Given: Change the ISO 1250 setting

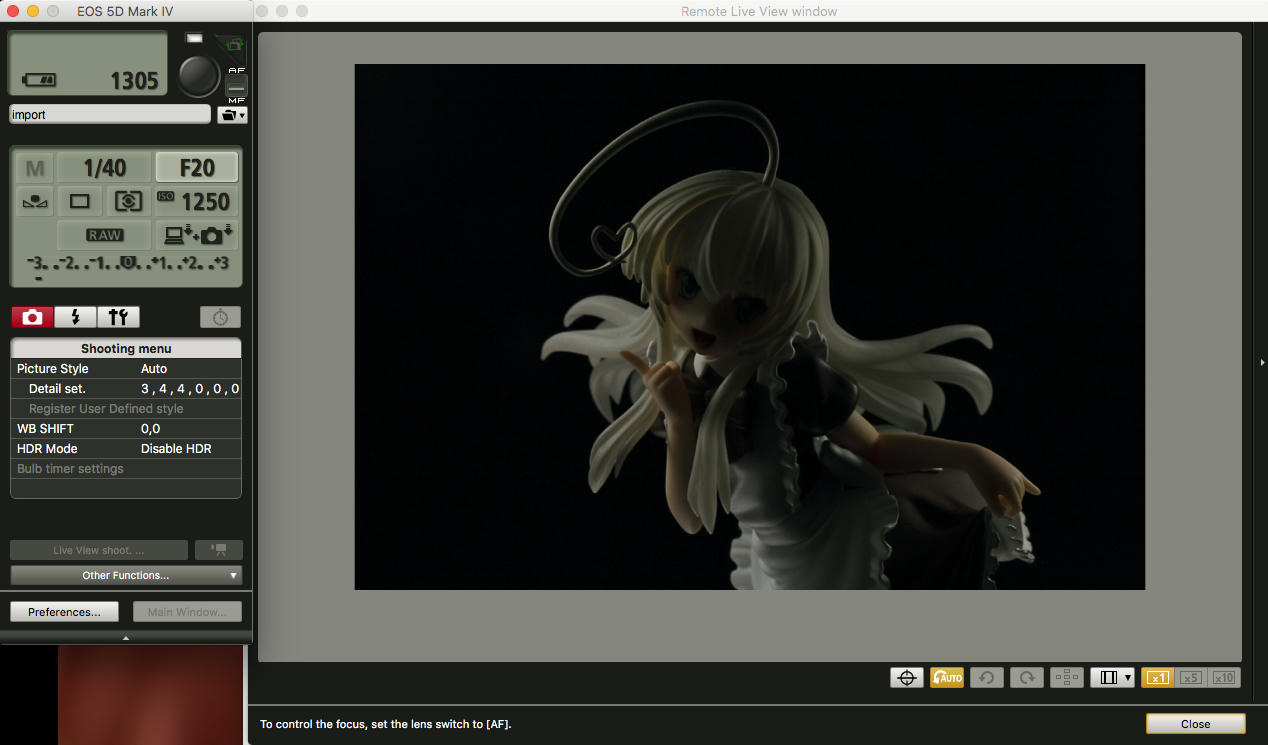Looking at the screenshot, I should pyautogui.click(x=197, y=202).
